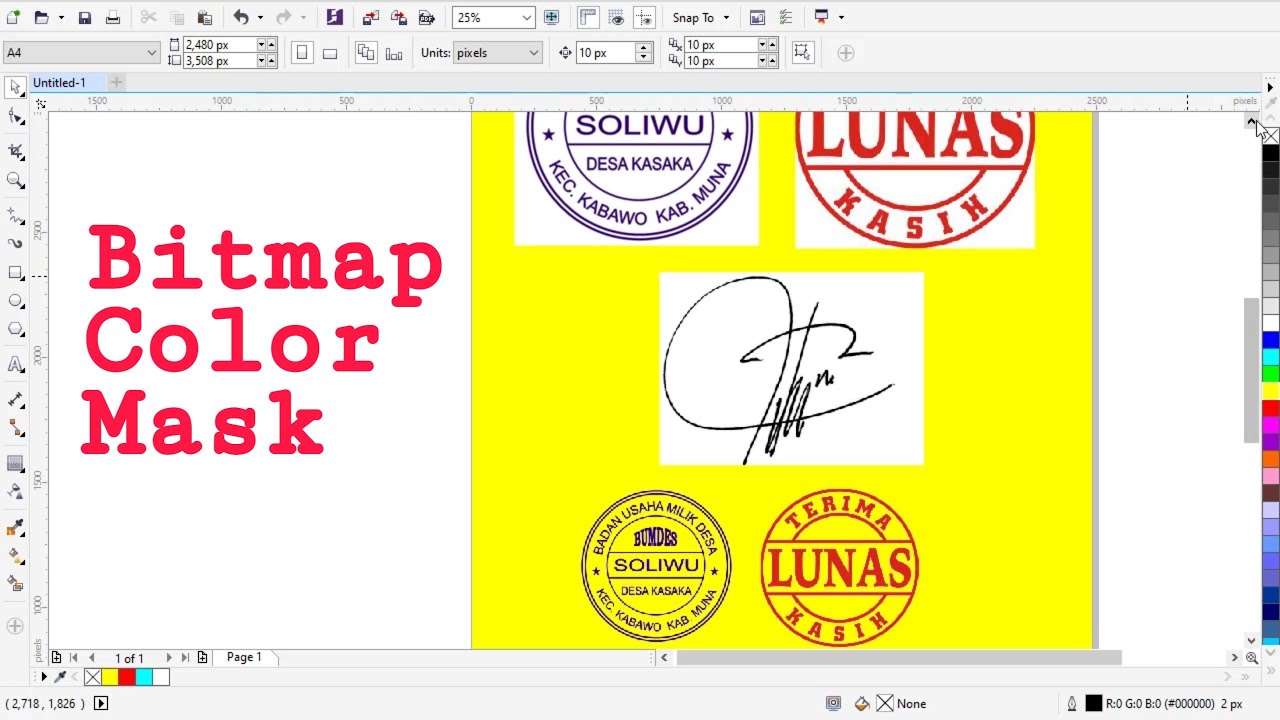Select the Pick tool
The width and height of the screenshot is (1280, 720).
(x=15, y=88)
